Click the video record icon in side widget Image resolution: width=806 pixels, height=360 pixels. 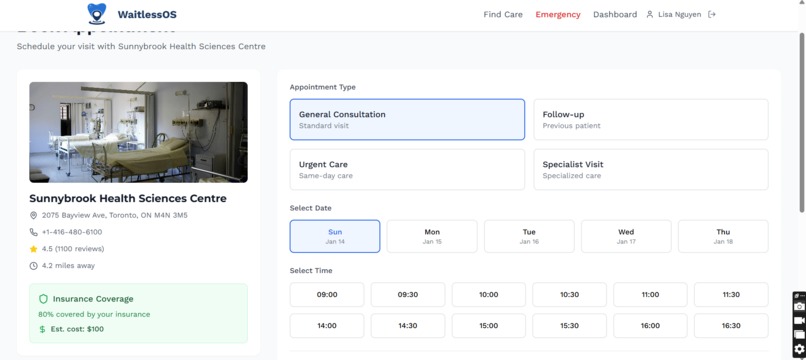click(799, 320)
